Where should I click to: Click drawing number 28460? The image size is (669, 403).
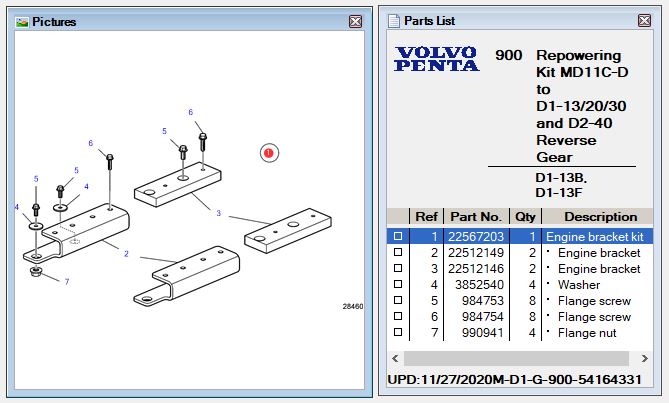pos(353,306)
